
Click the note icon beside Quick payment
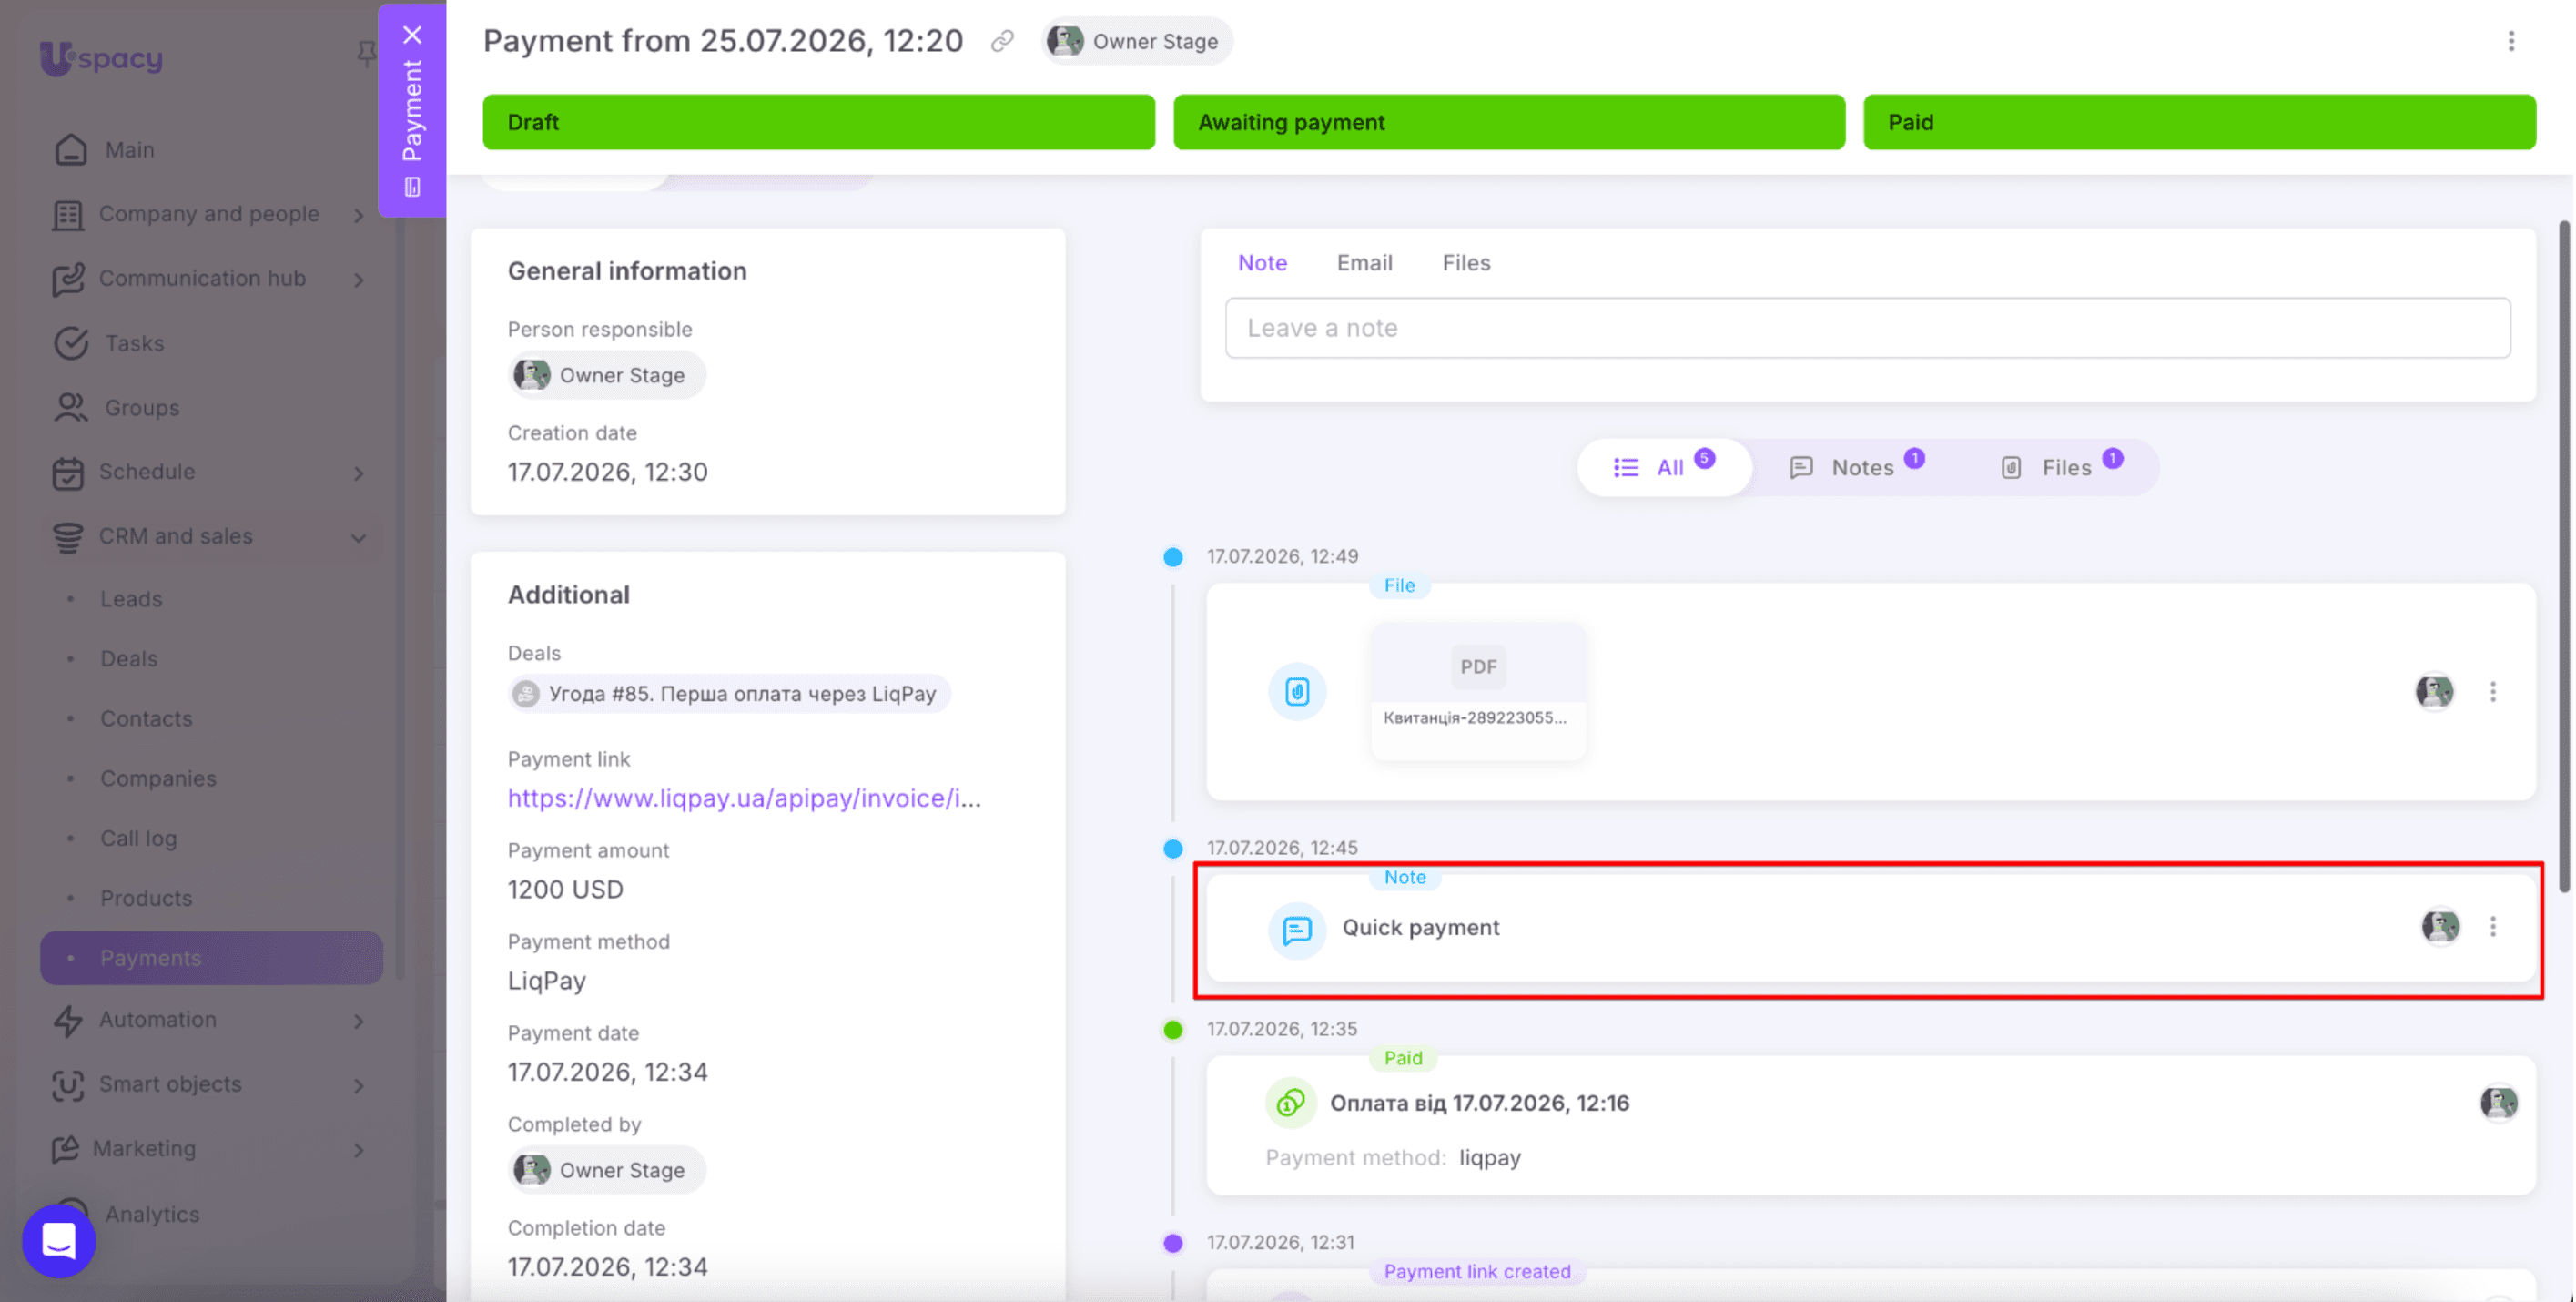(x=1297, y=930)
